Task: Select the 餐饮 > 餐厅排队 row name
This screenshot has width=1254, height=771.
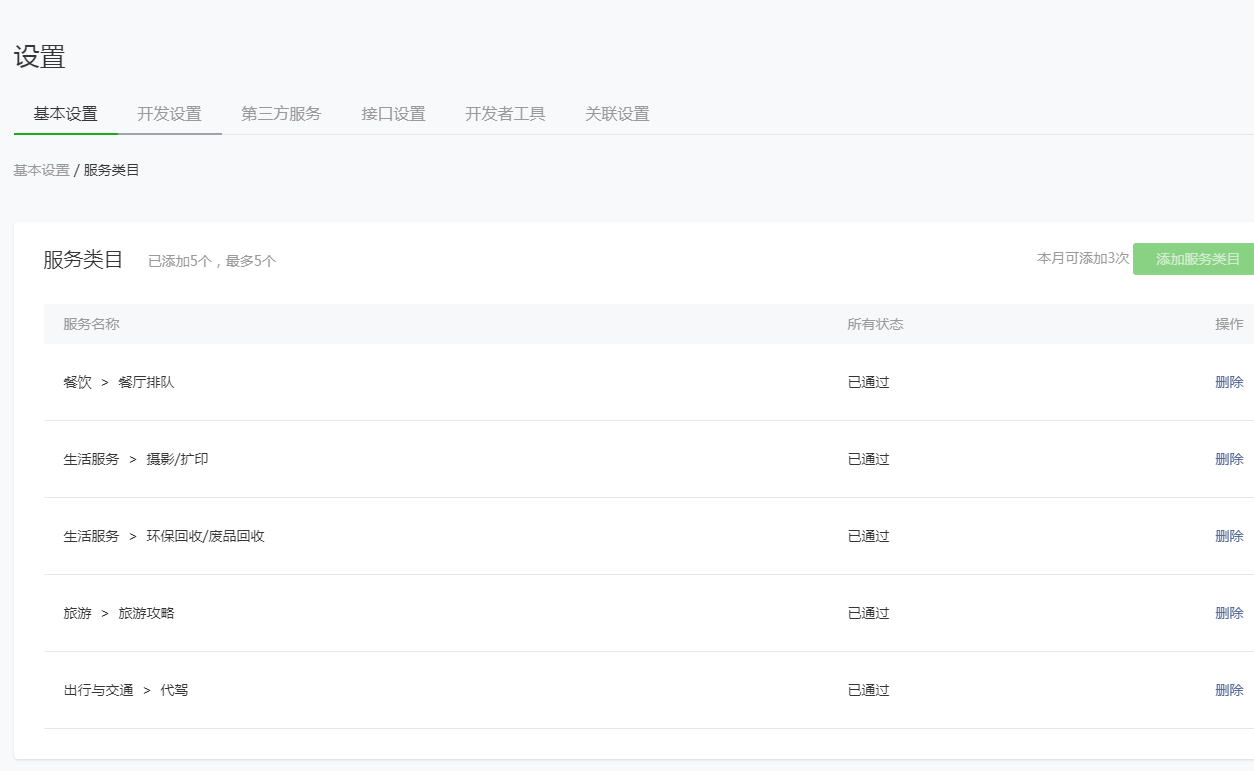Action: pos(119,382)
